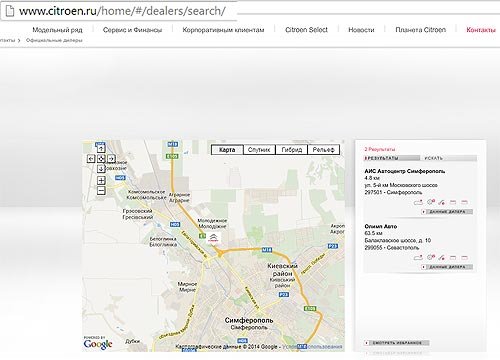Pan the map up with the arrow control
Image resolution: width=500 pixels, height=360 pixels.
(101, 149)
